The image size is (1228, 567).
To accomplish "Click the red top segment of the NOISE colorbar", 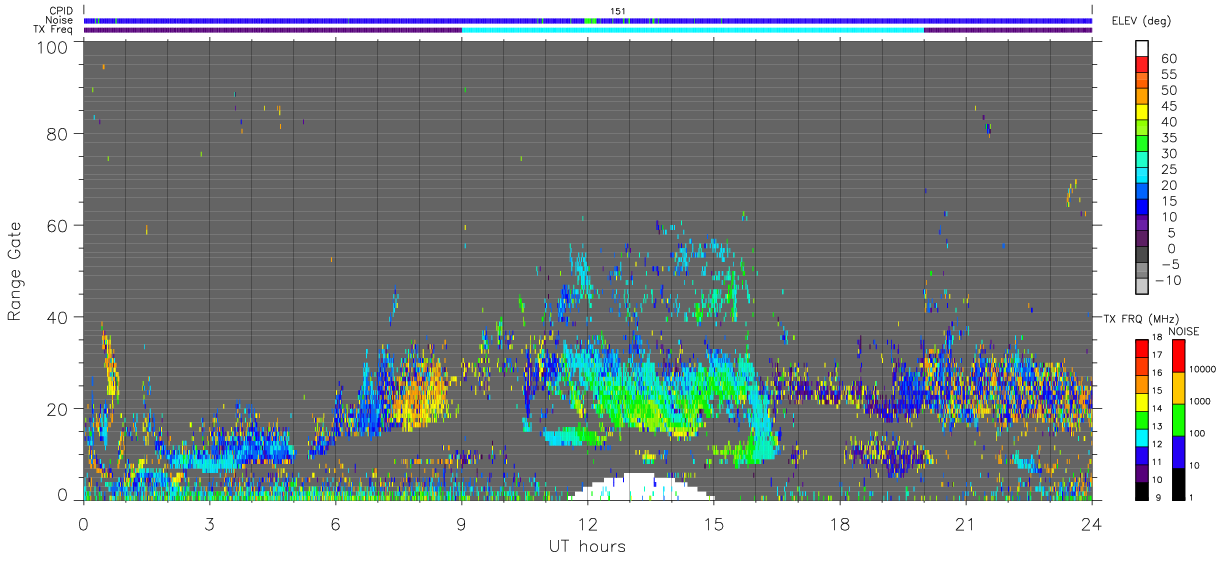I will (x=1179, y=355).
